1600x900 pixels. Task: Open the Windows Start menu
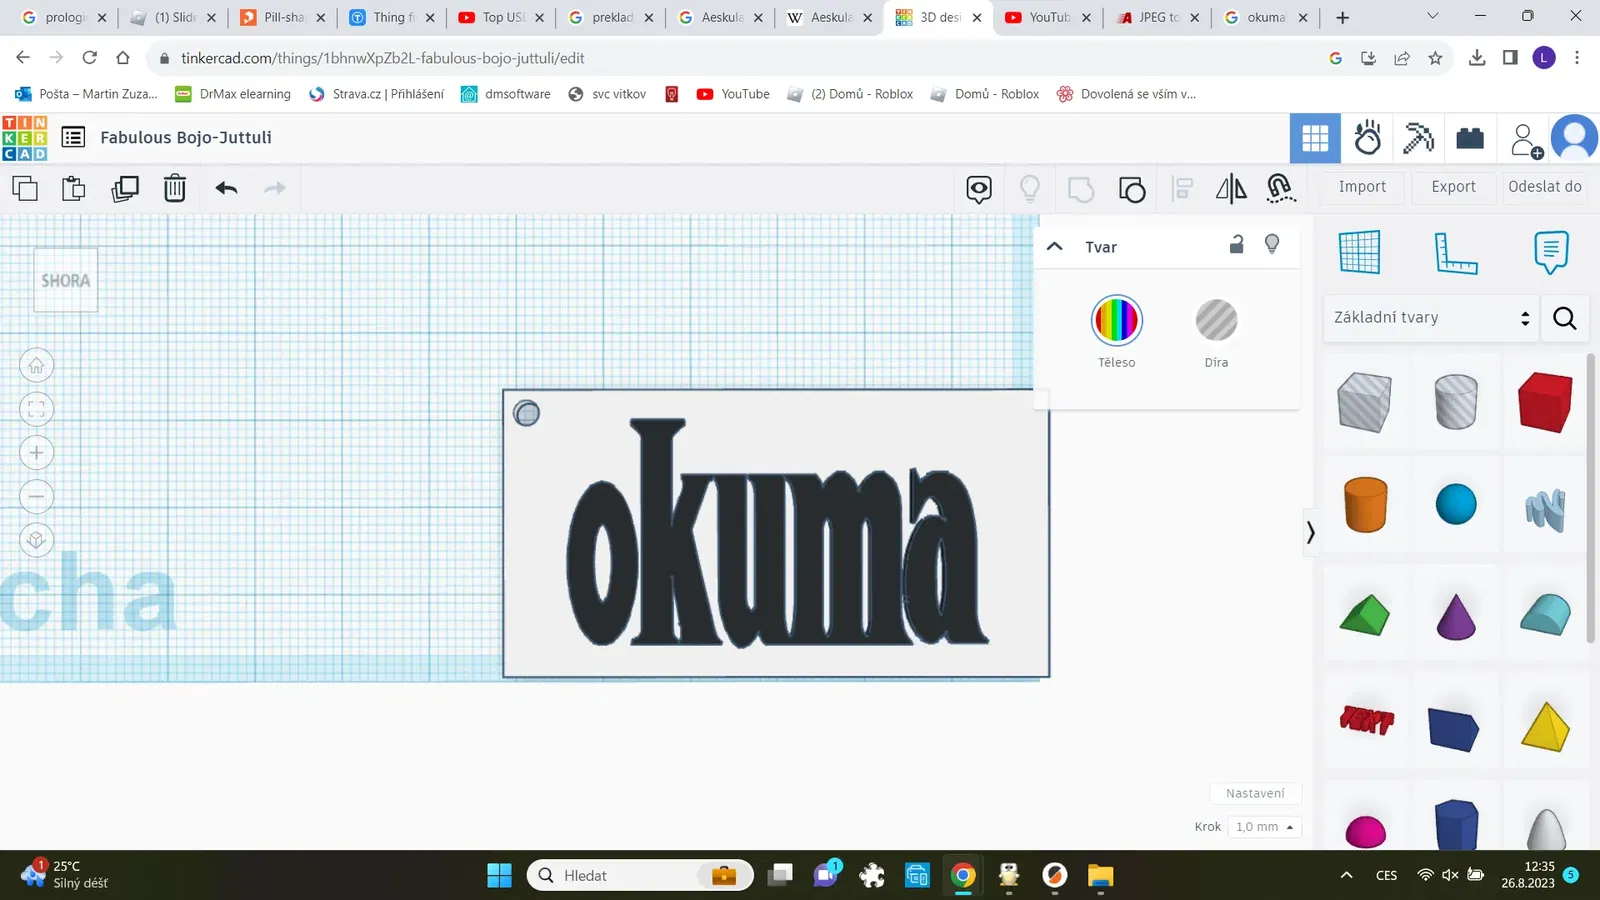(499, 875)
